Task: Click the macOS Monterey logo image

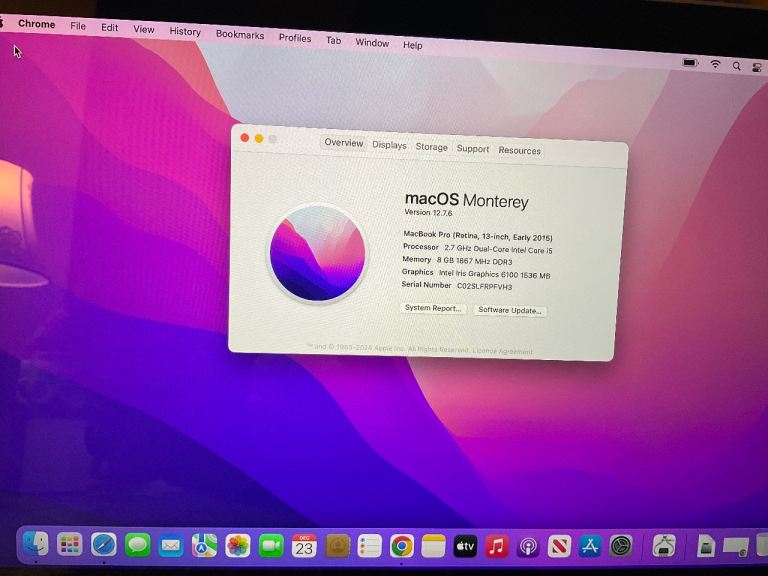Action: pos(317,253)
